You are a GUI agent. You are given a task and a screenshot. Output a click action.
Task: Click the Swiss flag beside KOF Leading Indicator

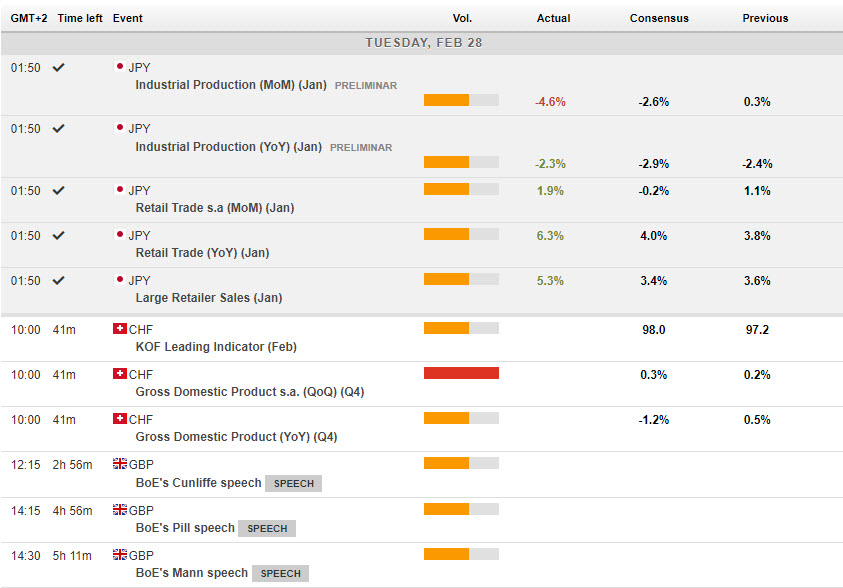tap(120, 329)
